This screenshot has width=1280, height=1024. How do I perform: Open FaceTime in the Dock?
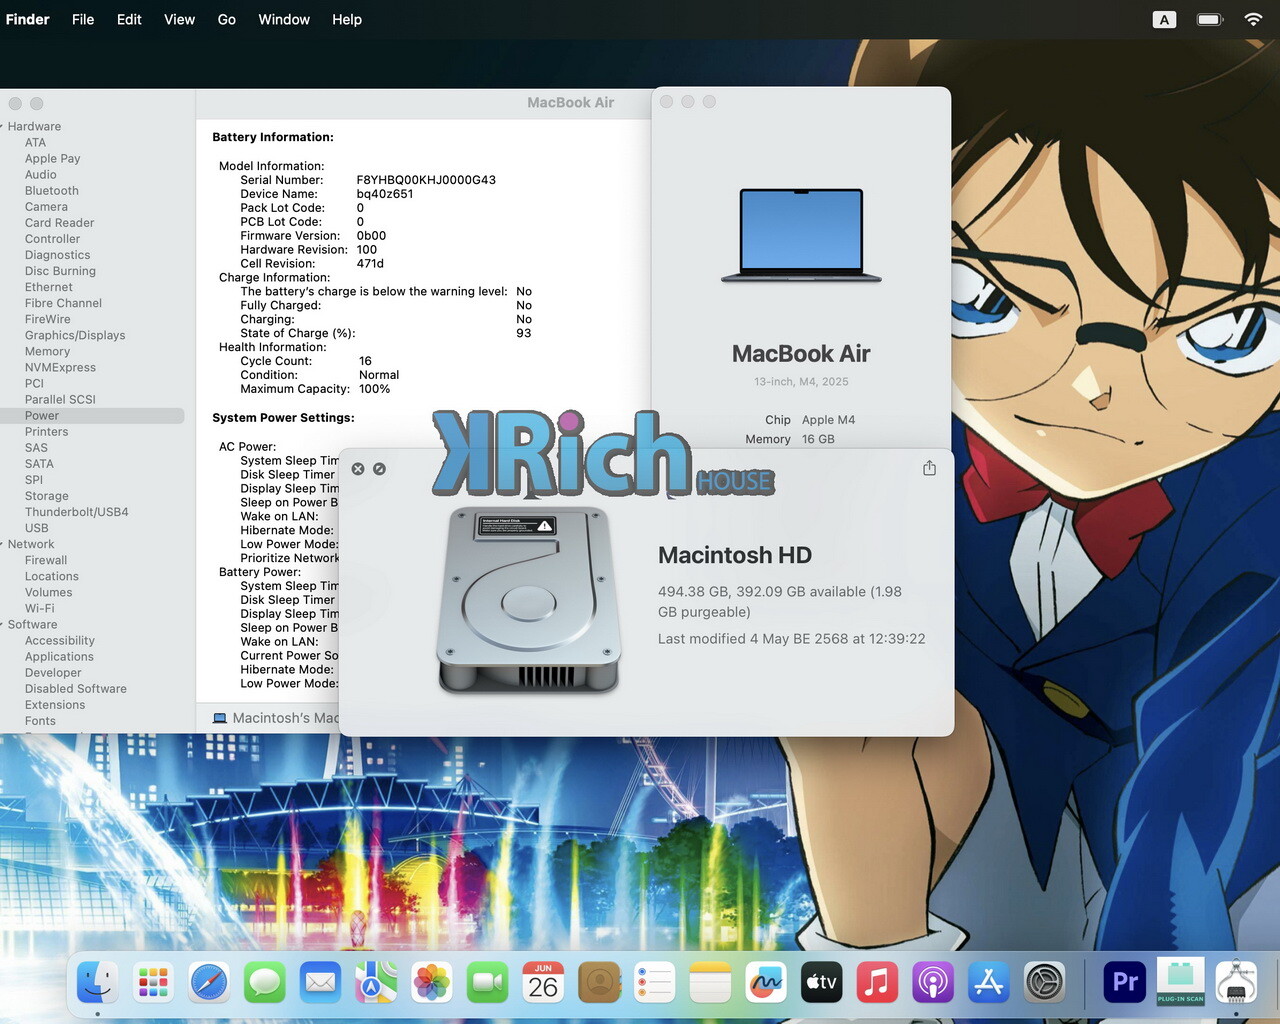[488, 983]
